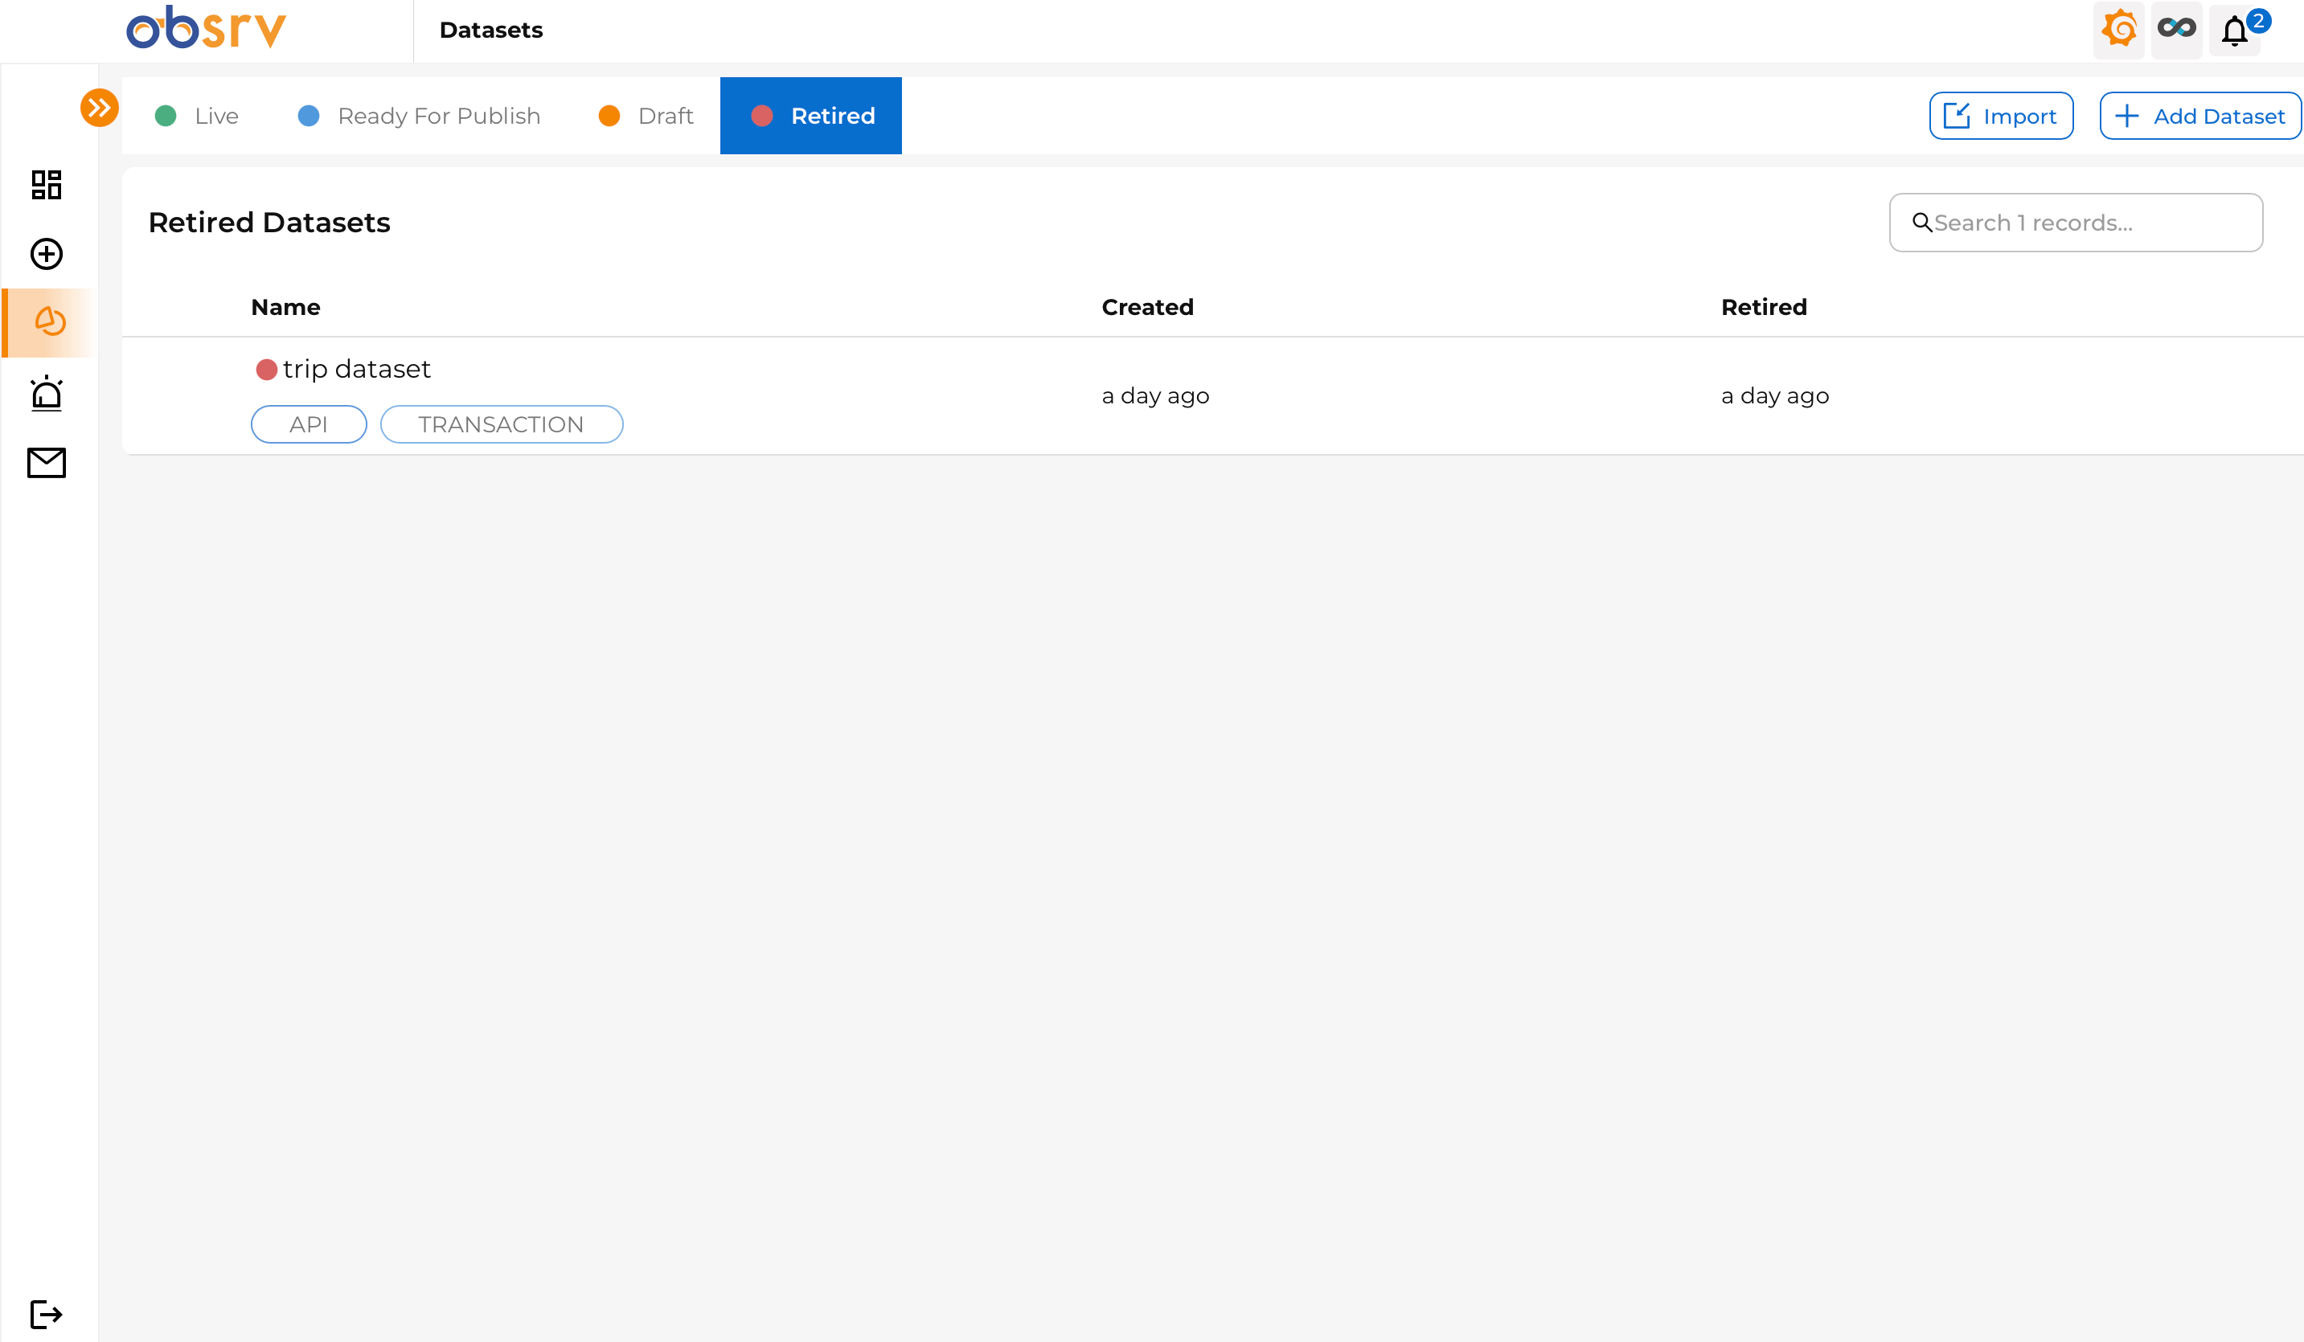Switch to Ready For Publish tab
Viewport: 2304px width, 1342px height.
coord(419,116)
